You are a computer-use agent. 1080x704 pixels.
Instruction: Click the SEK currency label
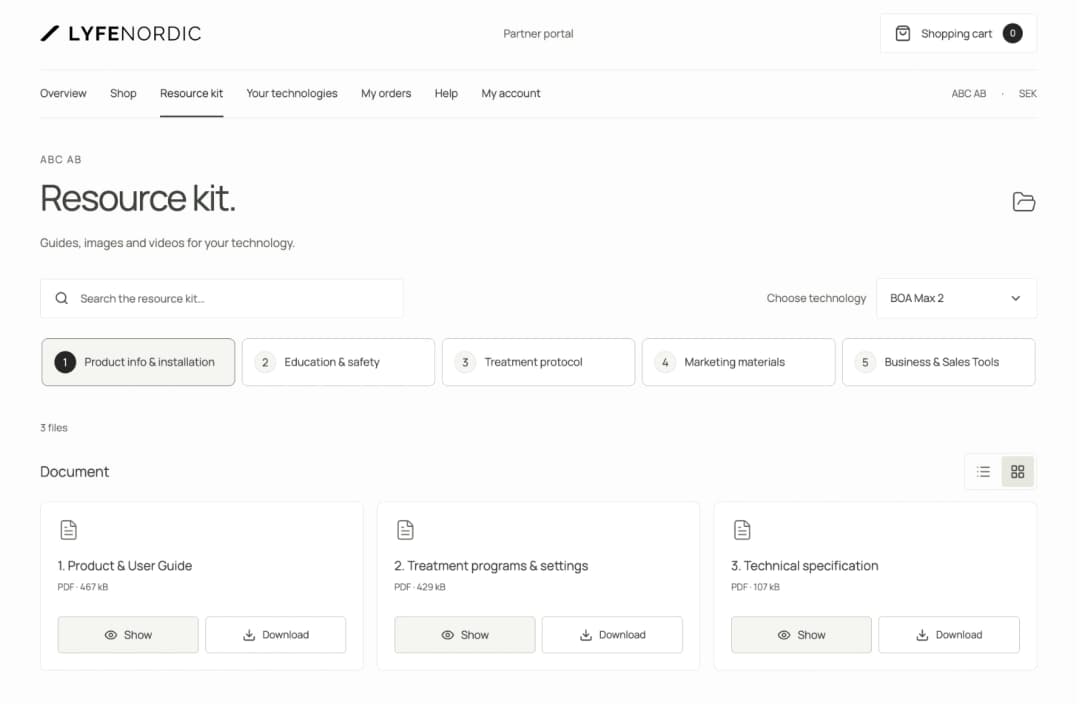1027,93
